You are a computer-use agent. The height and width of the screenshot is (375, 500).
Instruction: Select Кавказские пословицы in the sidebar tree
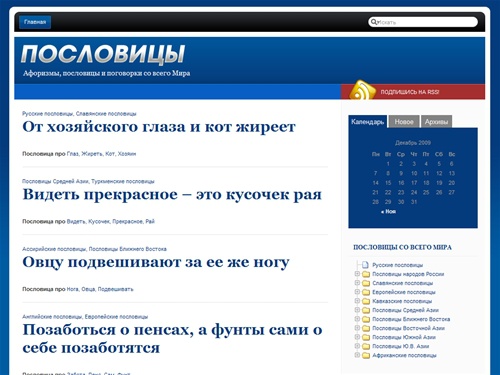click(x=402, y=301)
